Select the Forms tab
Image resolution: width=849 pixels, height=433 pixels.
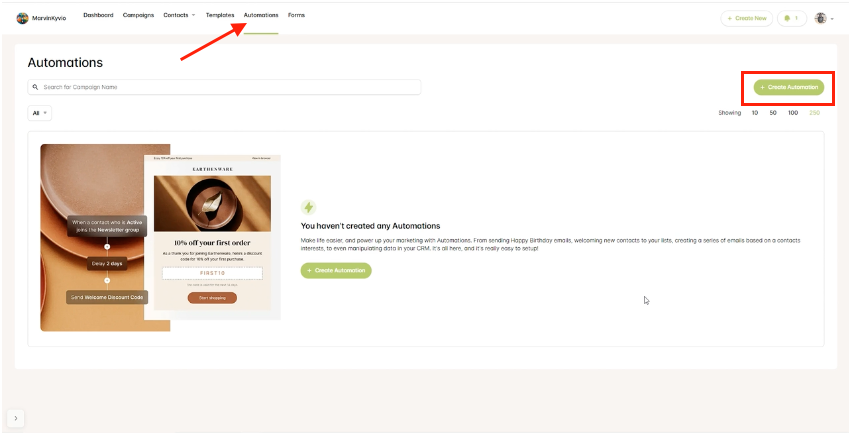tap(296, 16)
